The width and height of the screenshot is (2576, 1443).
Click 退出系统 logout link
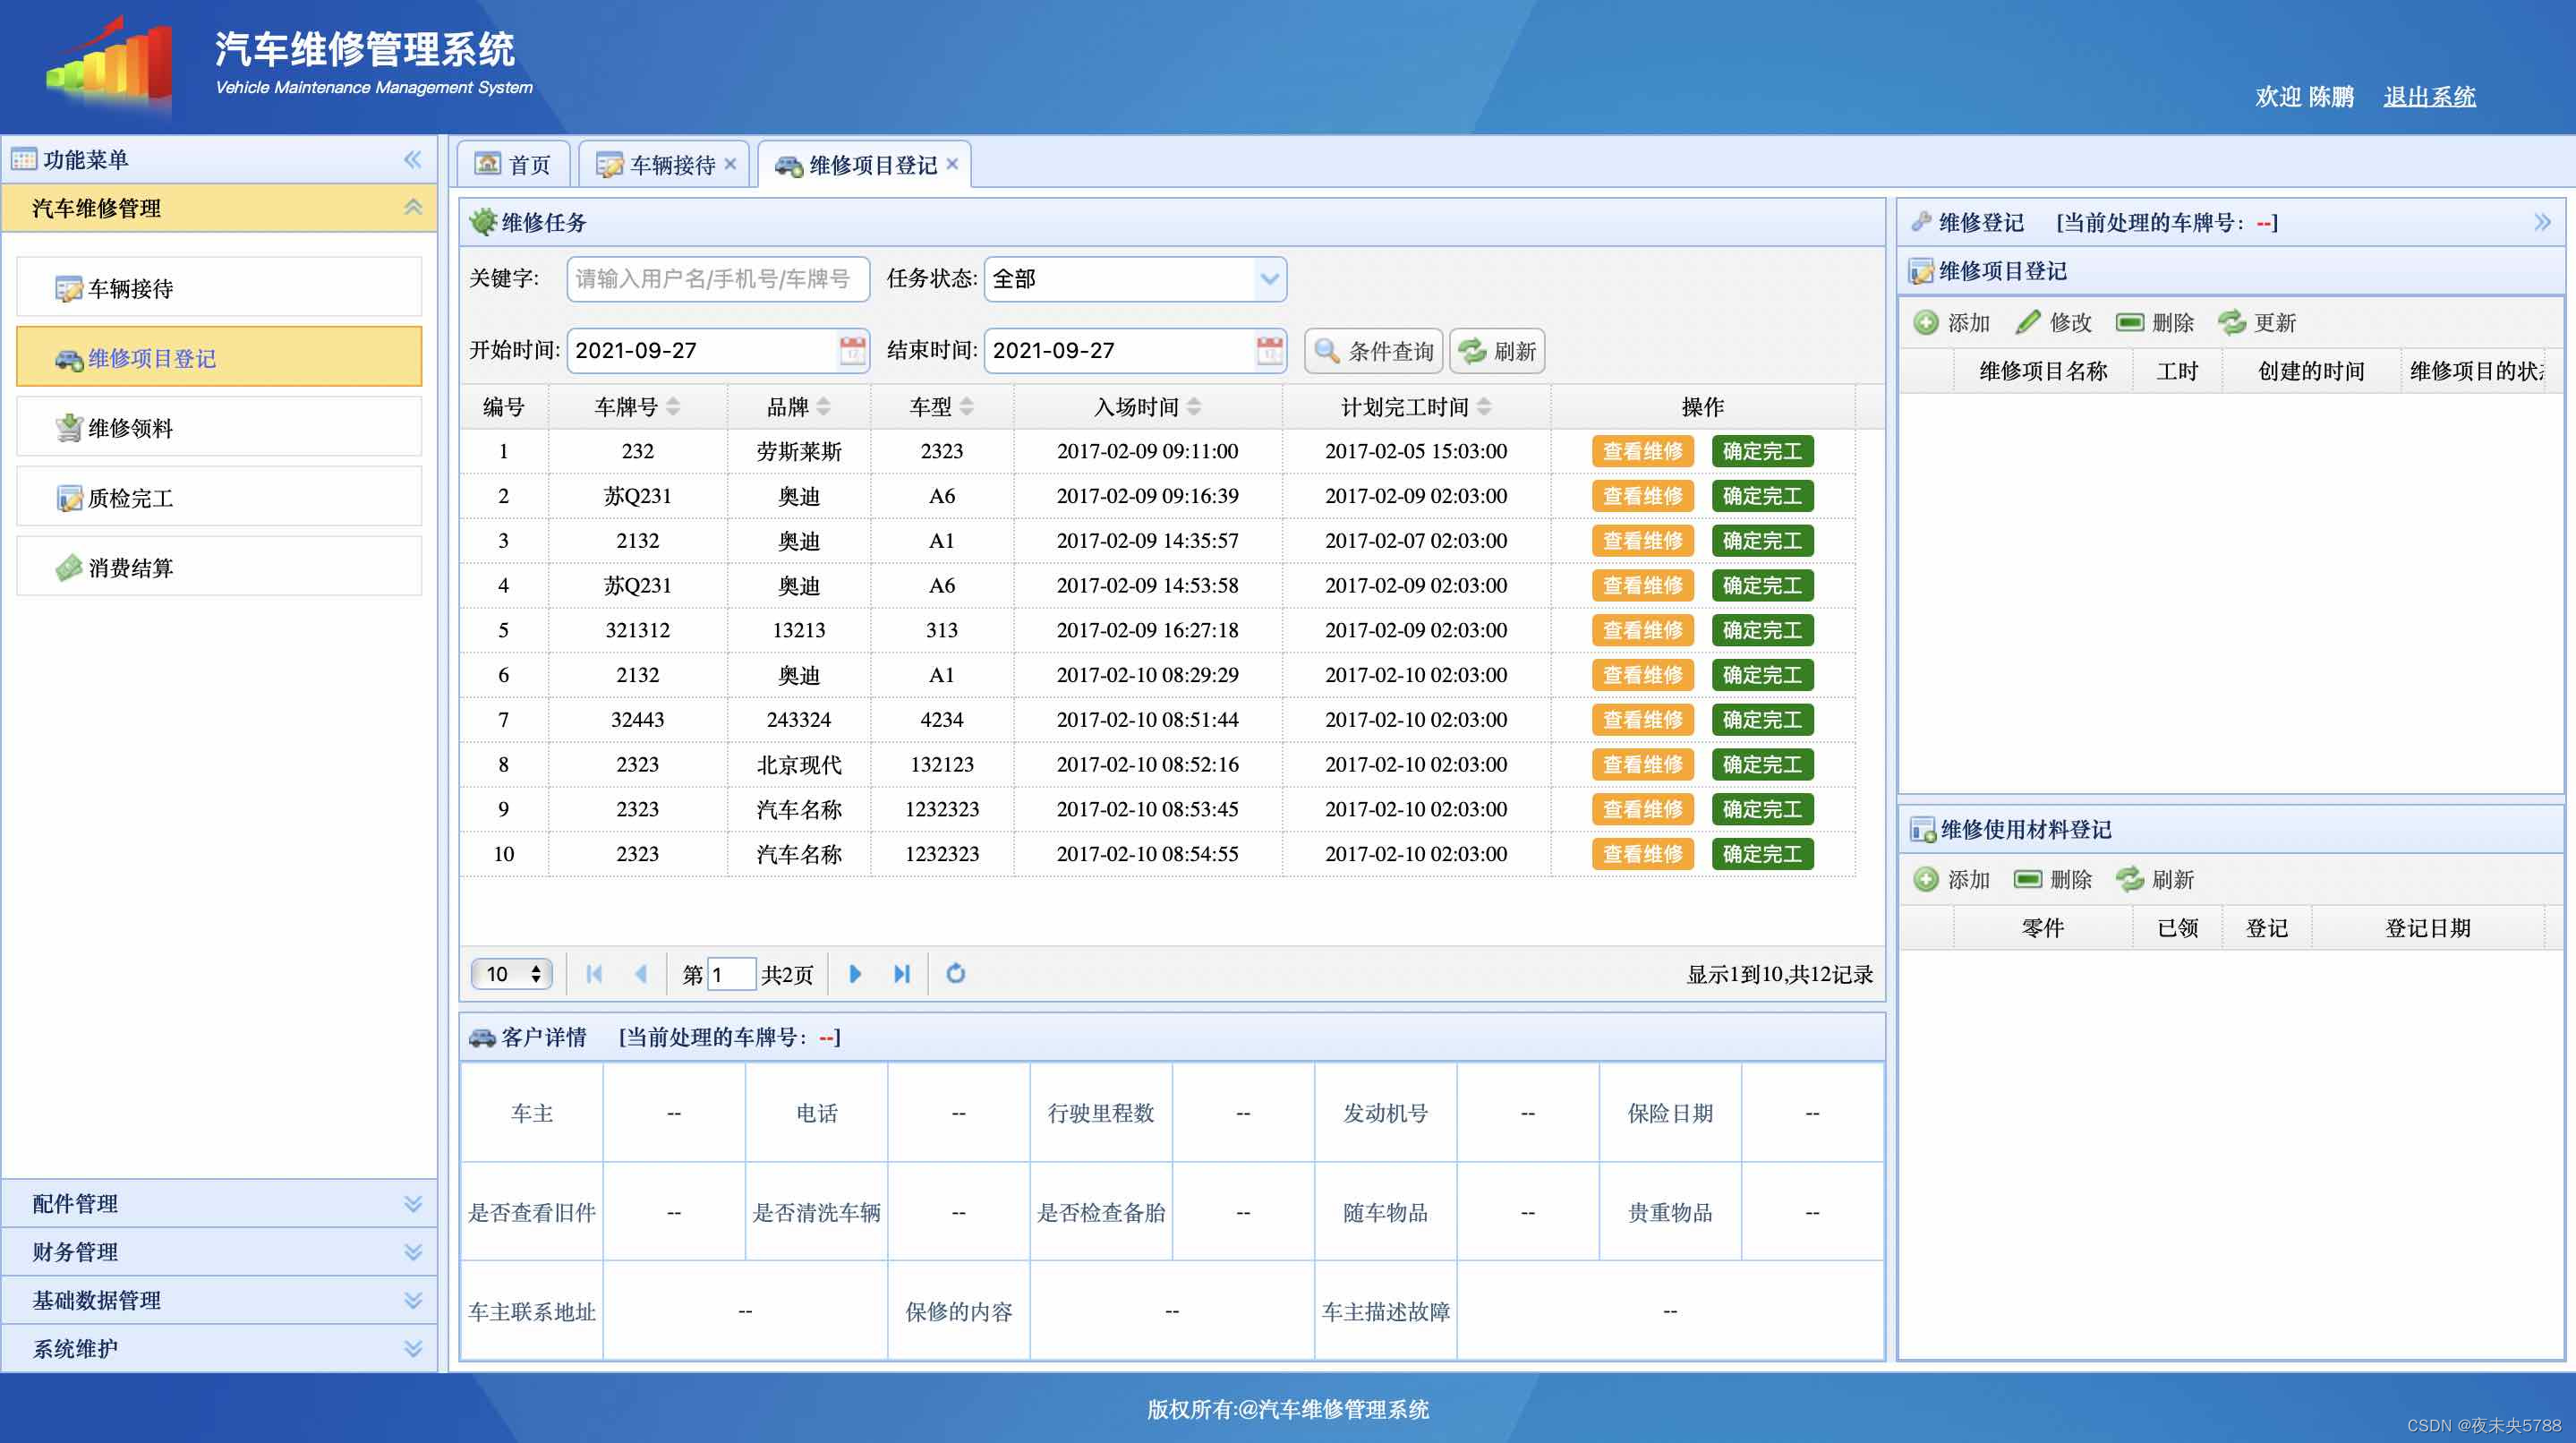(2429, 97)
